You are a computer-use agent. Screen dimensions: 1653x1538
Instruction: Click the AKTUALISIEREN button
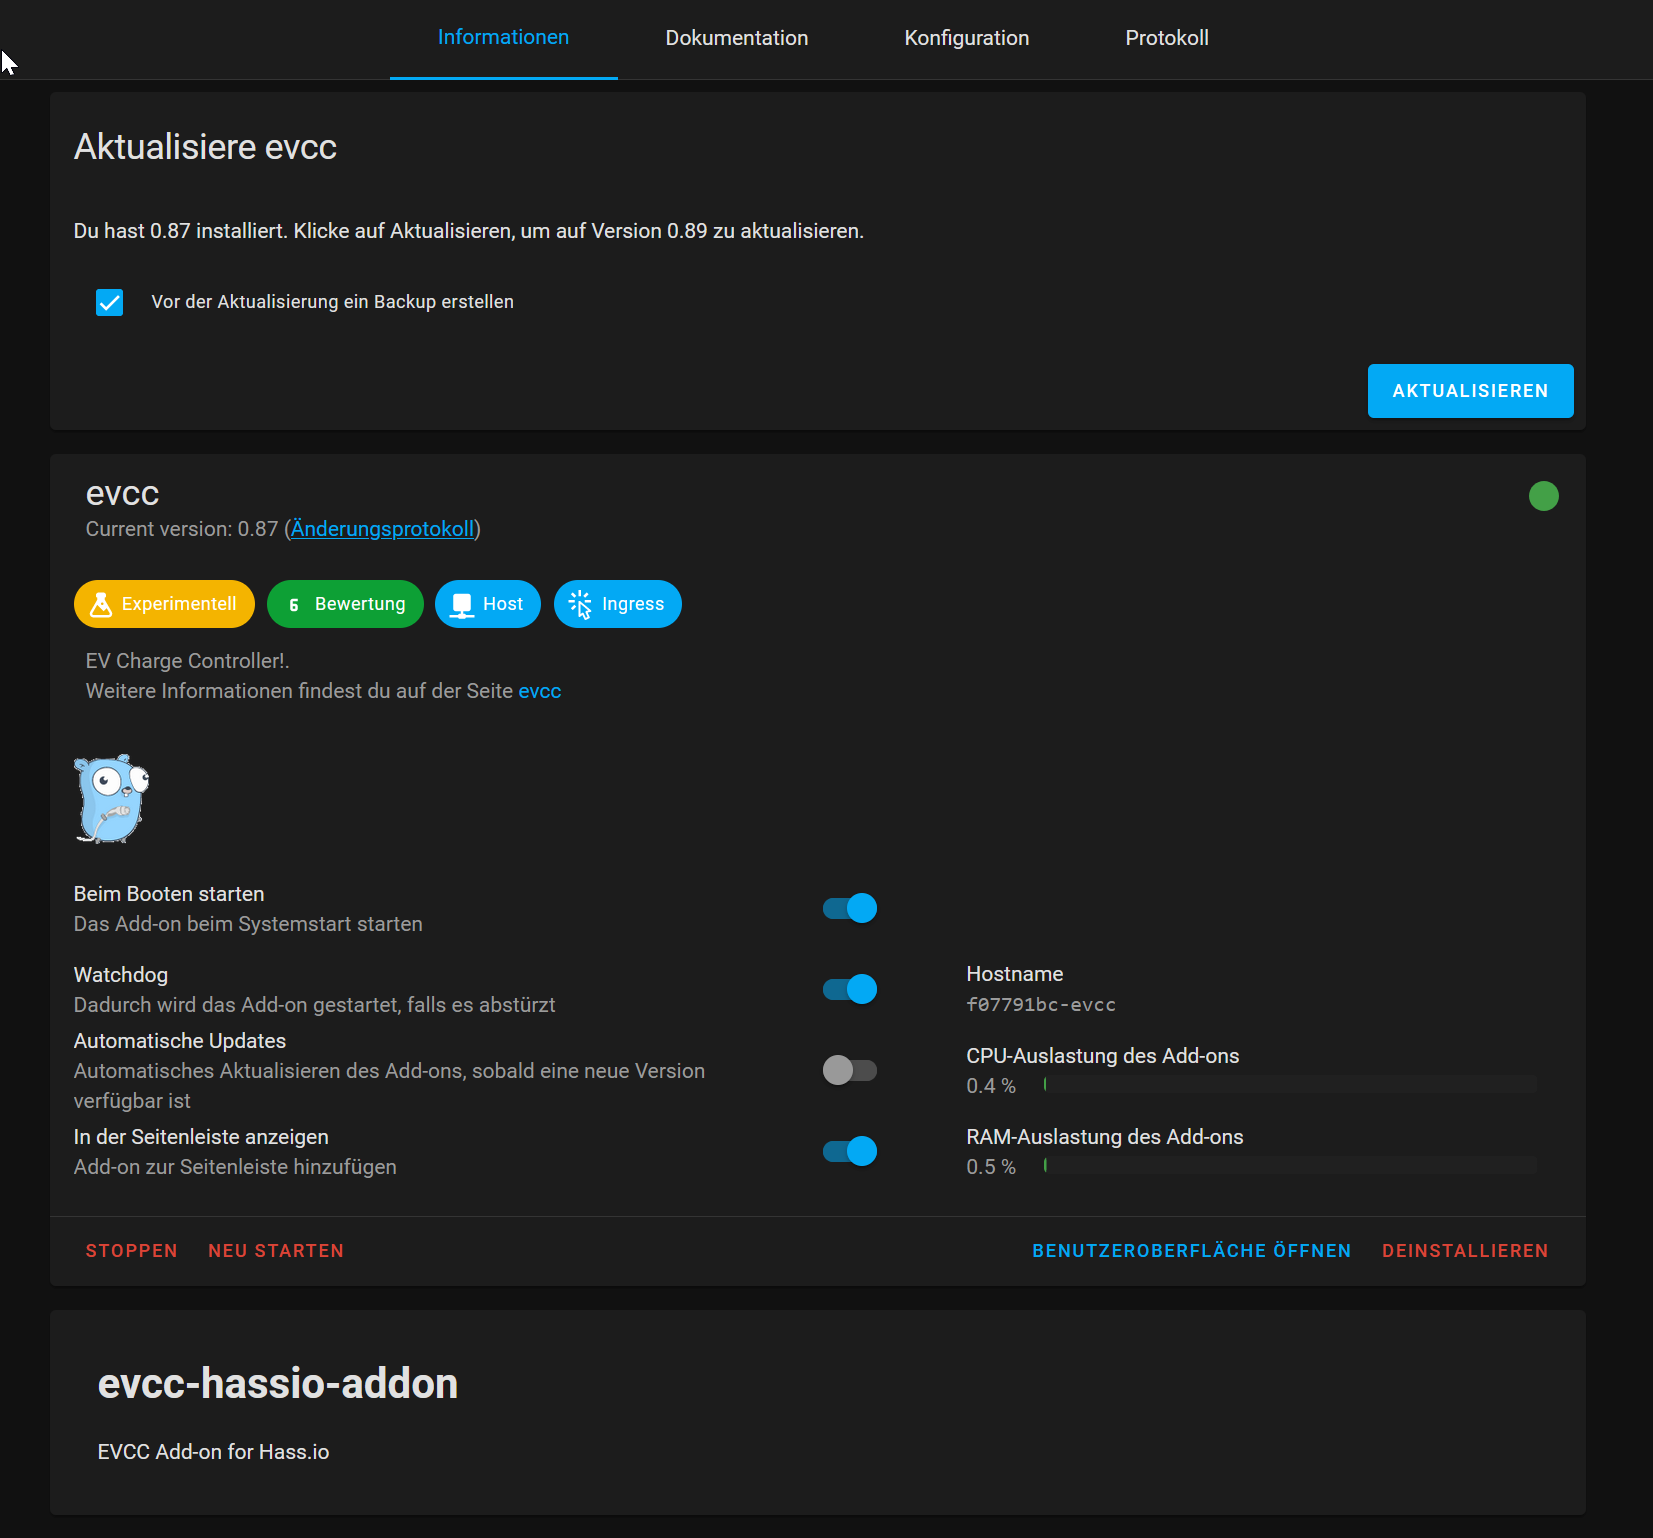point(1470,390)
